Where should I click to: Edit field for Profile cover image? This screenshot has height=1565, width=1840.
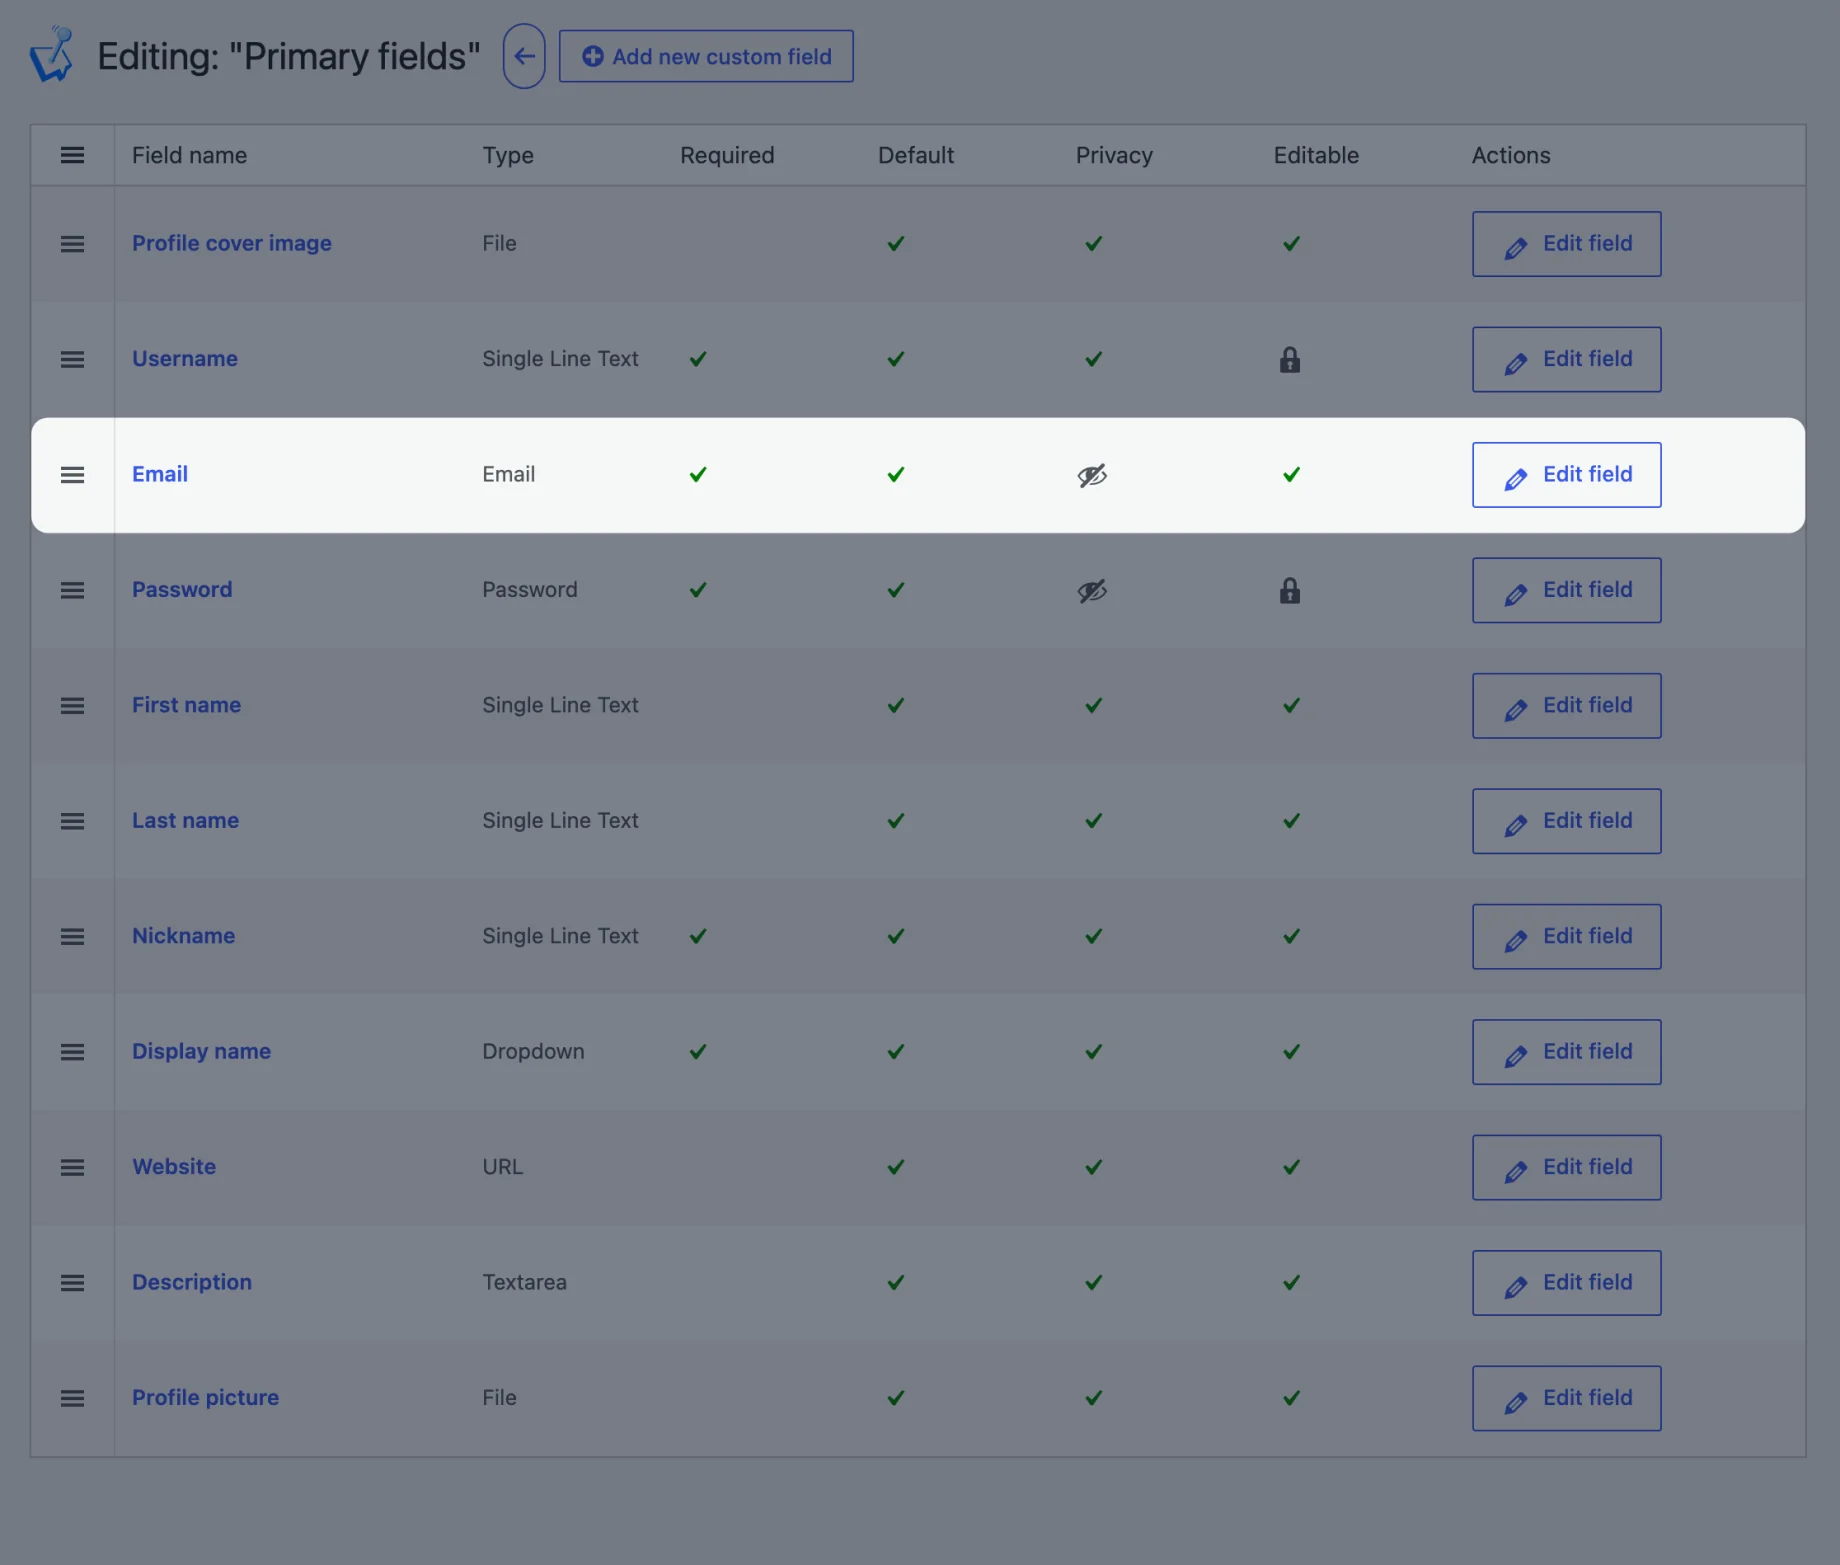point(1567,244)
